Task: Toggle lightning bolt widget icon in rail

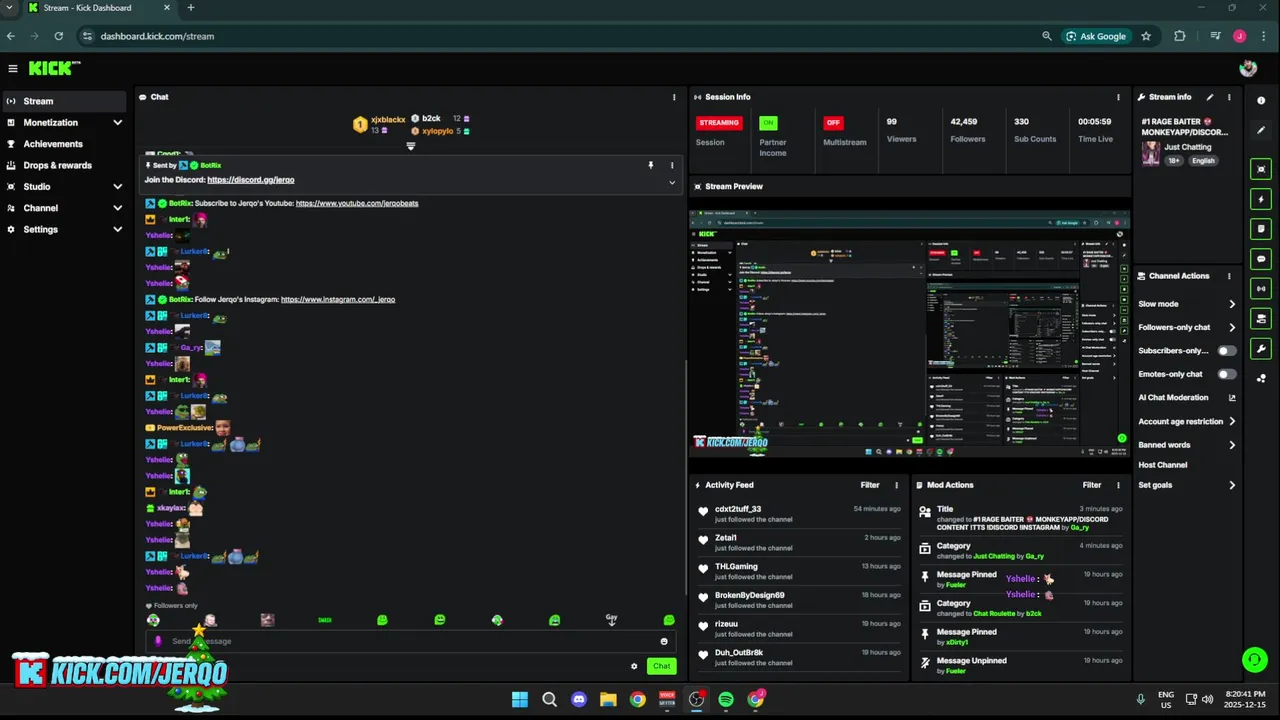Action: pos(1261,199)
